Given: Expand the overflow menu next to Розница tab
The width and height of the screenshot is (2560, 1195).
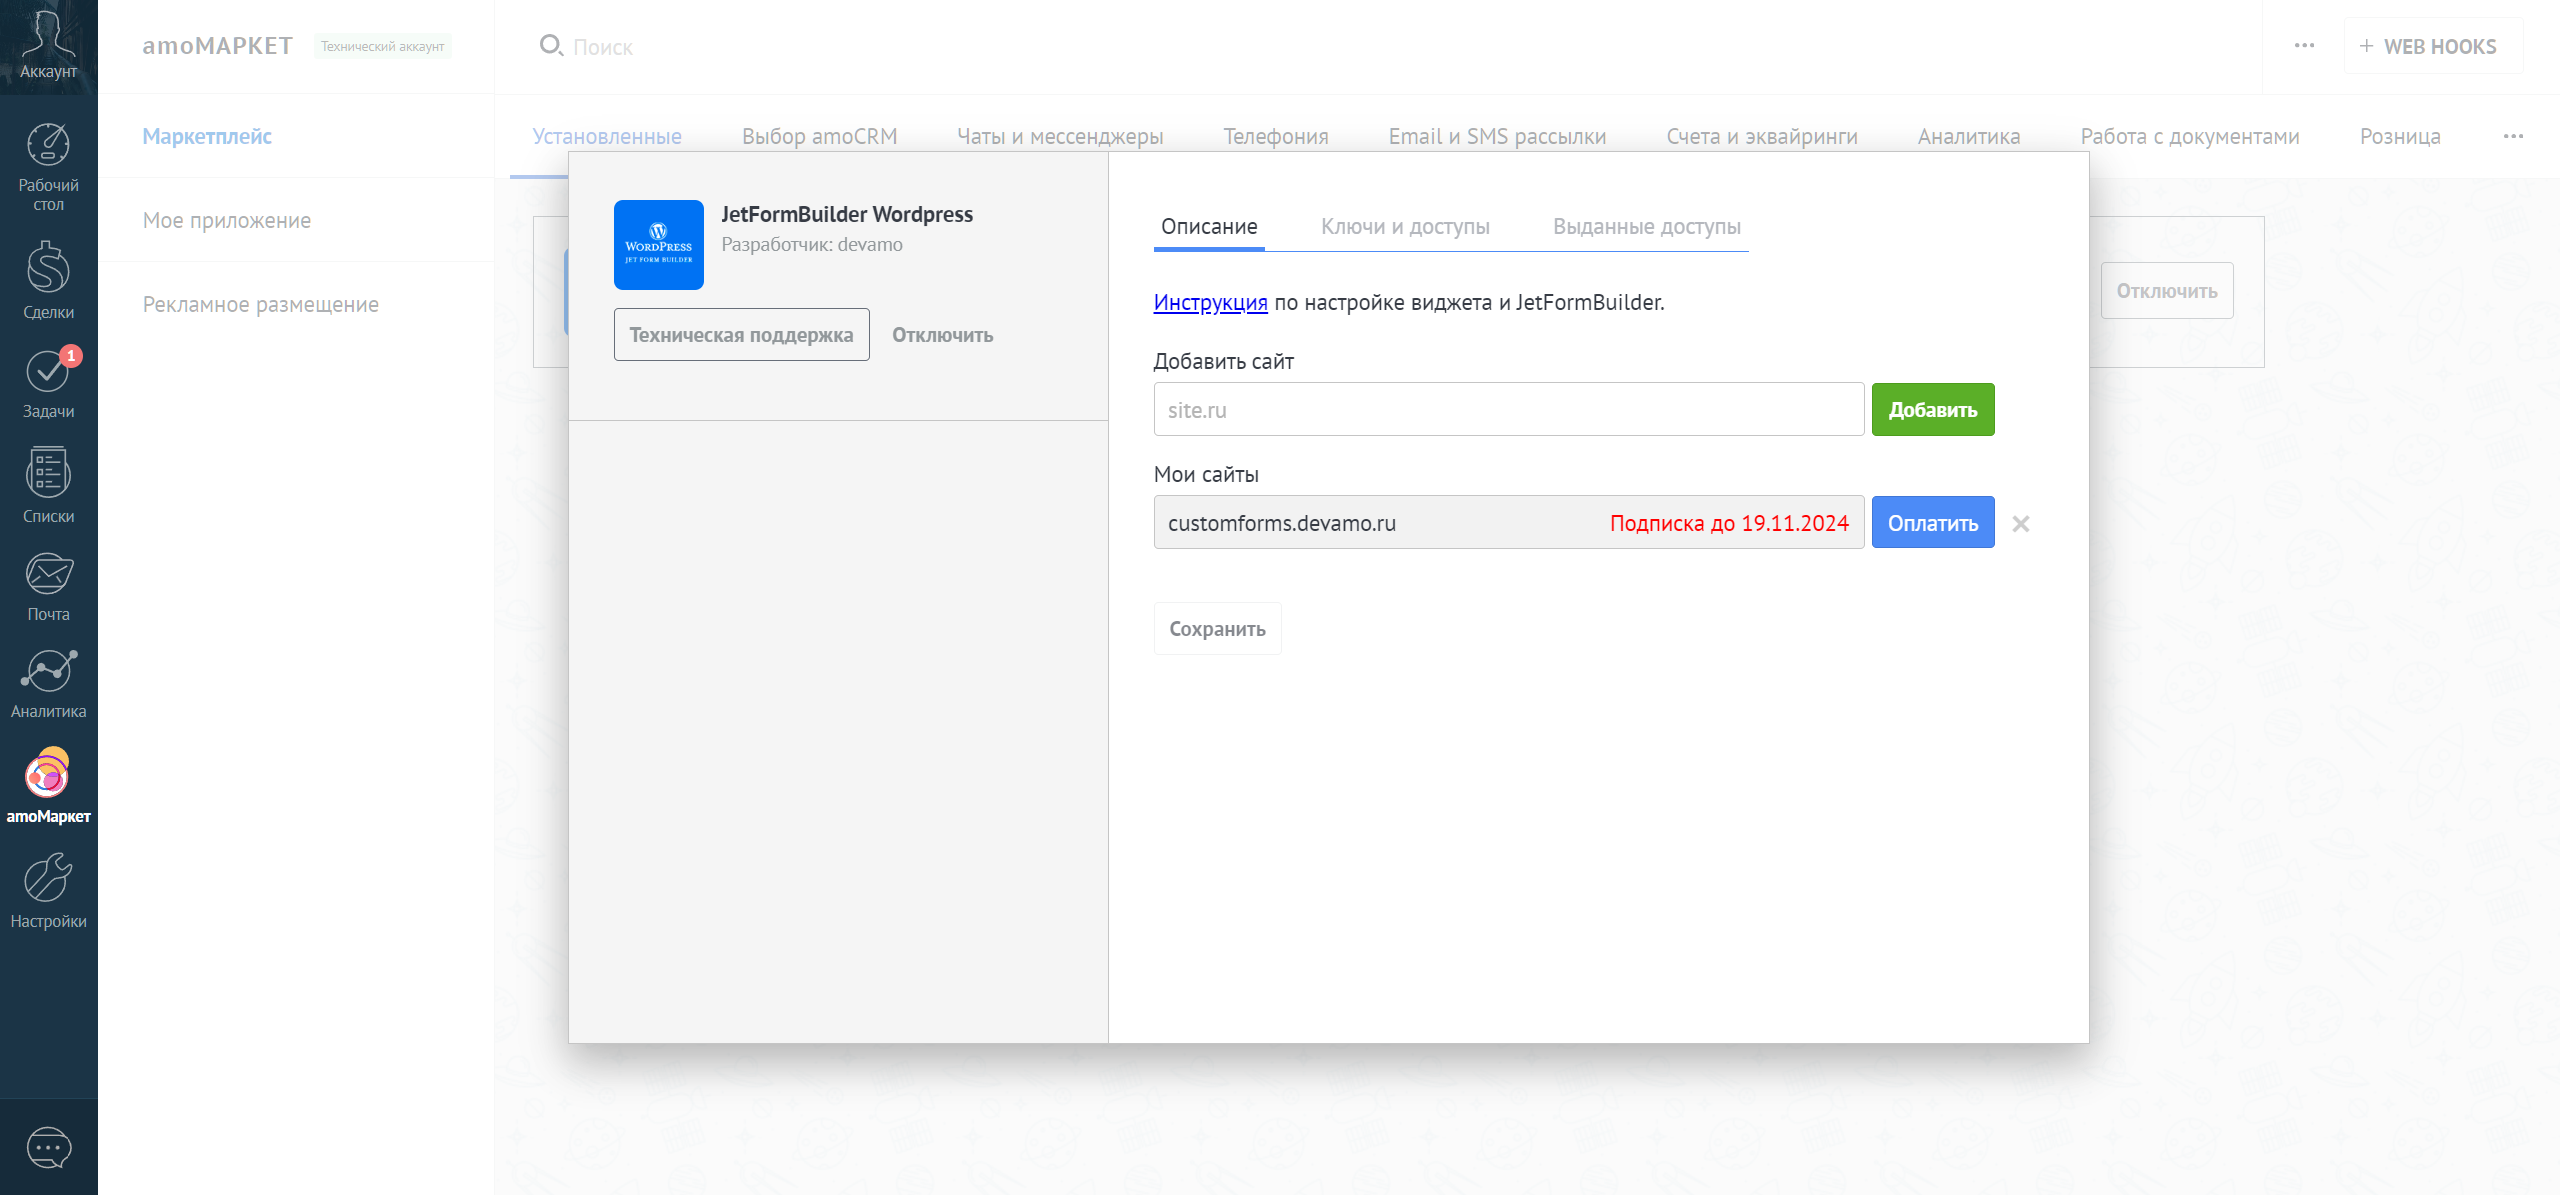Looking at the screenshot, I should pos(2515,137).
